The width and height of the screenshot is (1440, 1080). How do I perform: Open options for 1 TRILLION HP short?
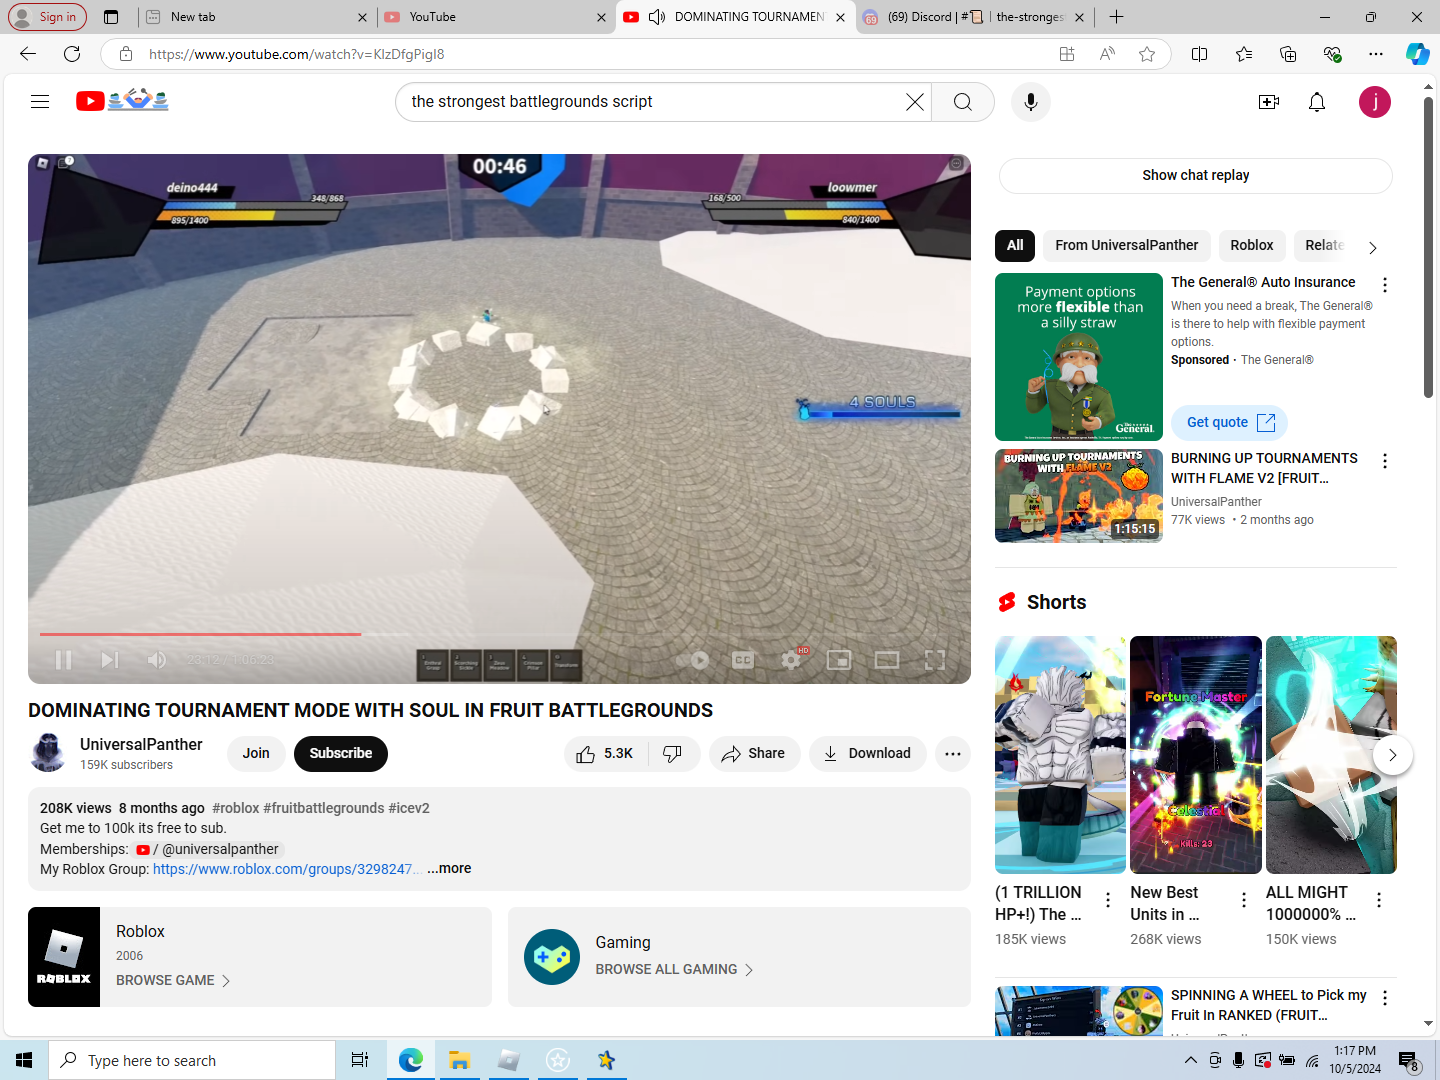point(1107,900)
